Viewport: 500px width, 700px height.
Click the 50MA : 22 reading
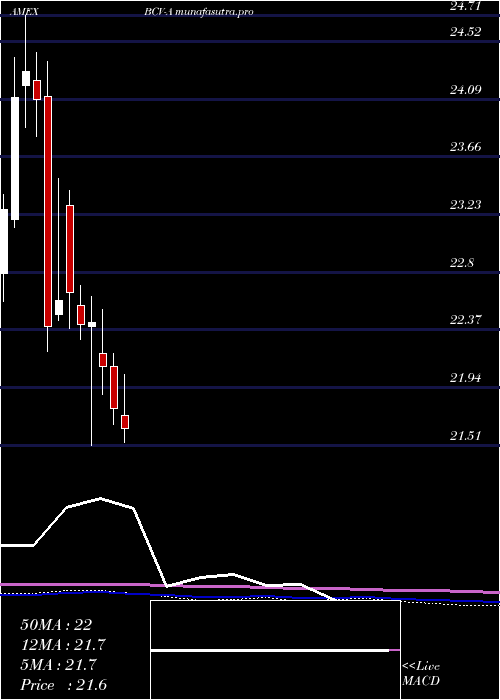(x=56, y=625)
